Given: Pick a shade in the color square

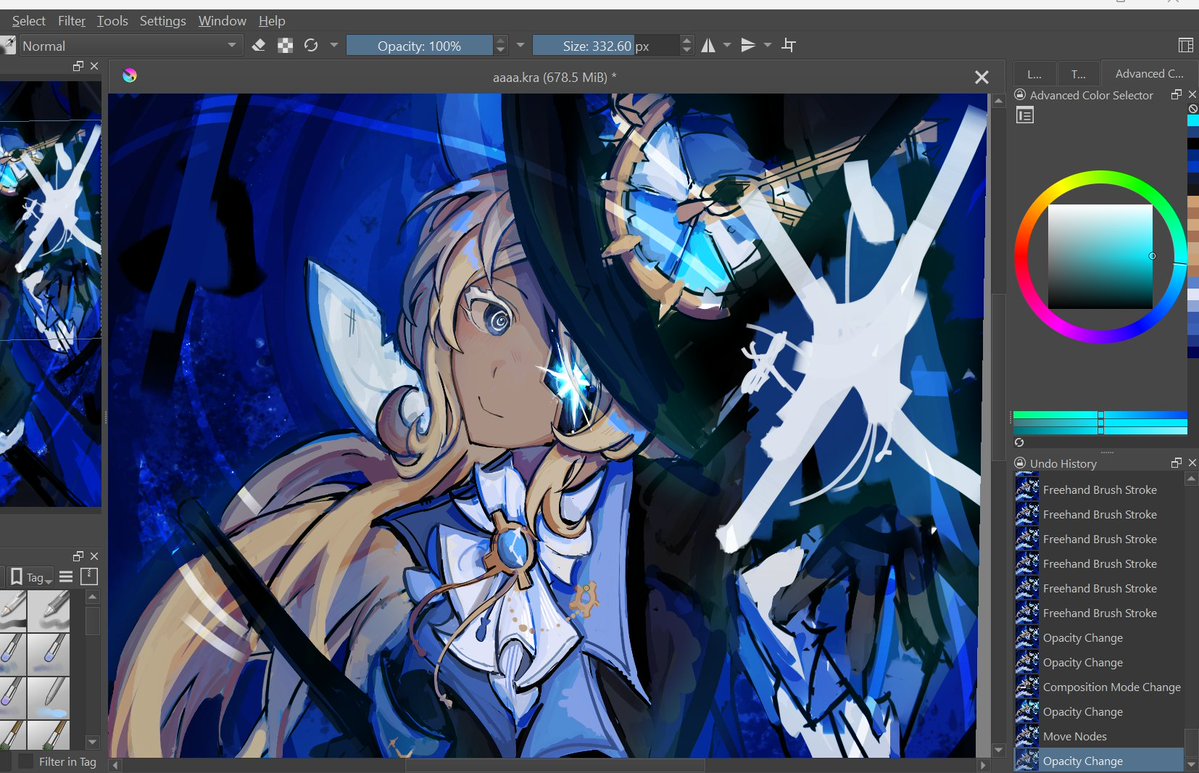Looking at the screenshot, I should 1100,256.
